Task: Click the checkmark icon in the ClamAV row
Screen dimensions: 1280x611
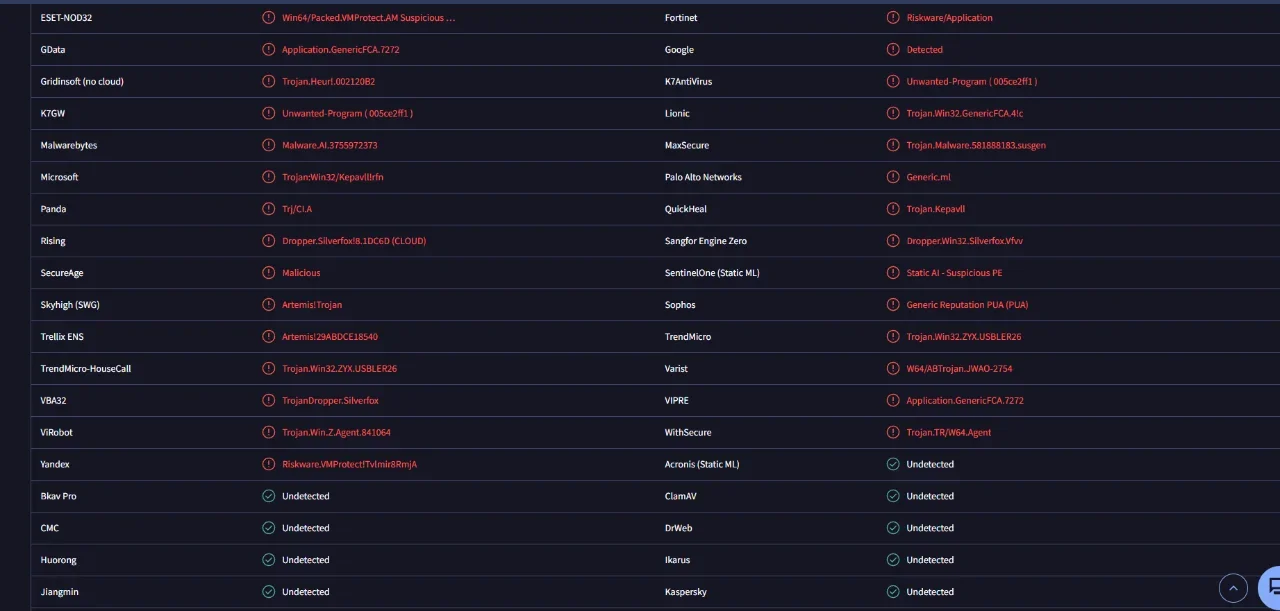Action: tap(893, 496)
